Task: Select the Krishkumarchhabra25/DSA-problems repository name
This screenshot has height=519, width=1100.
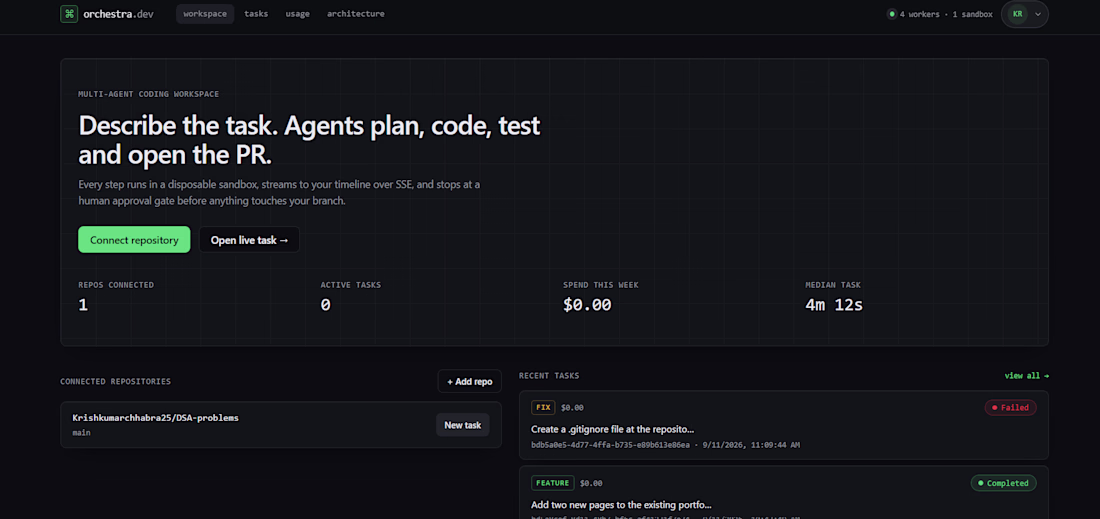Action: pyautogui.click(x=156, y=418)
